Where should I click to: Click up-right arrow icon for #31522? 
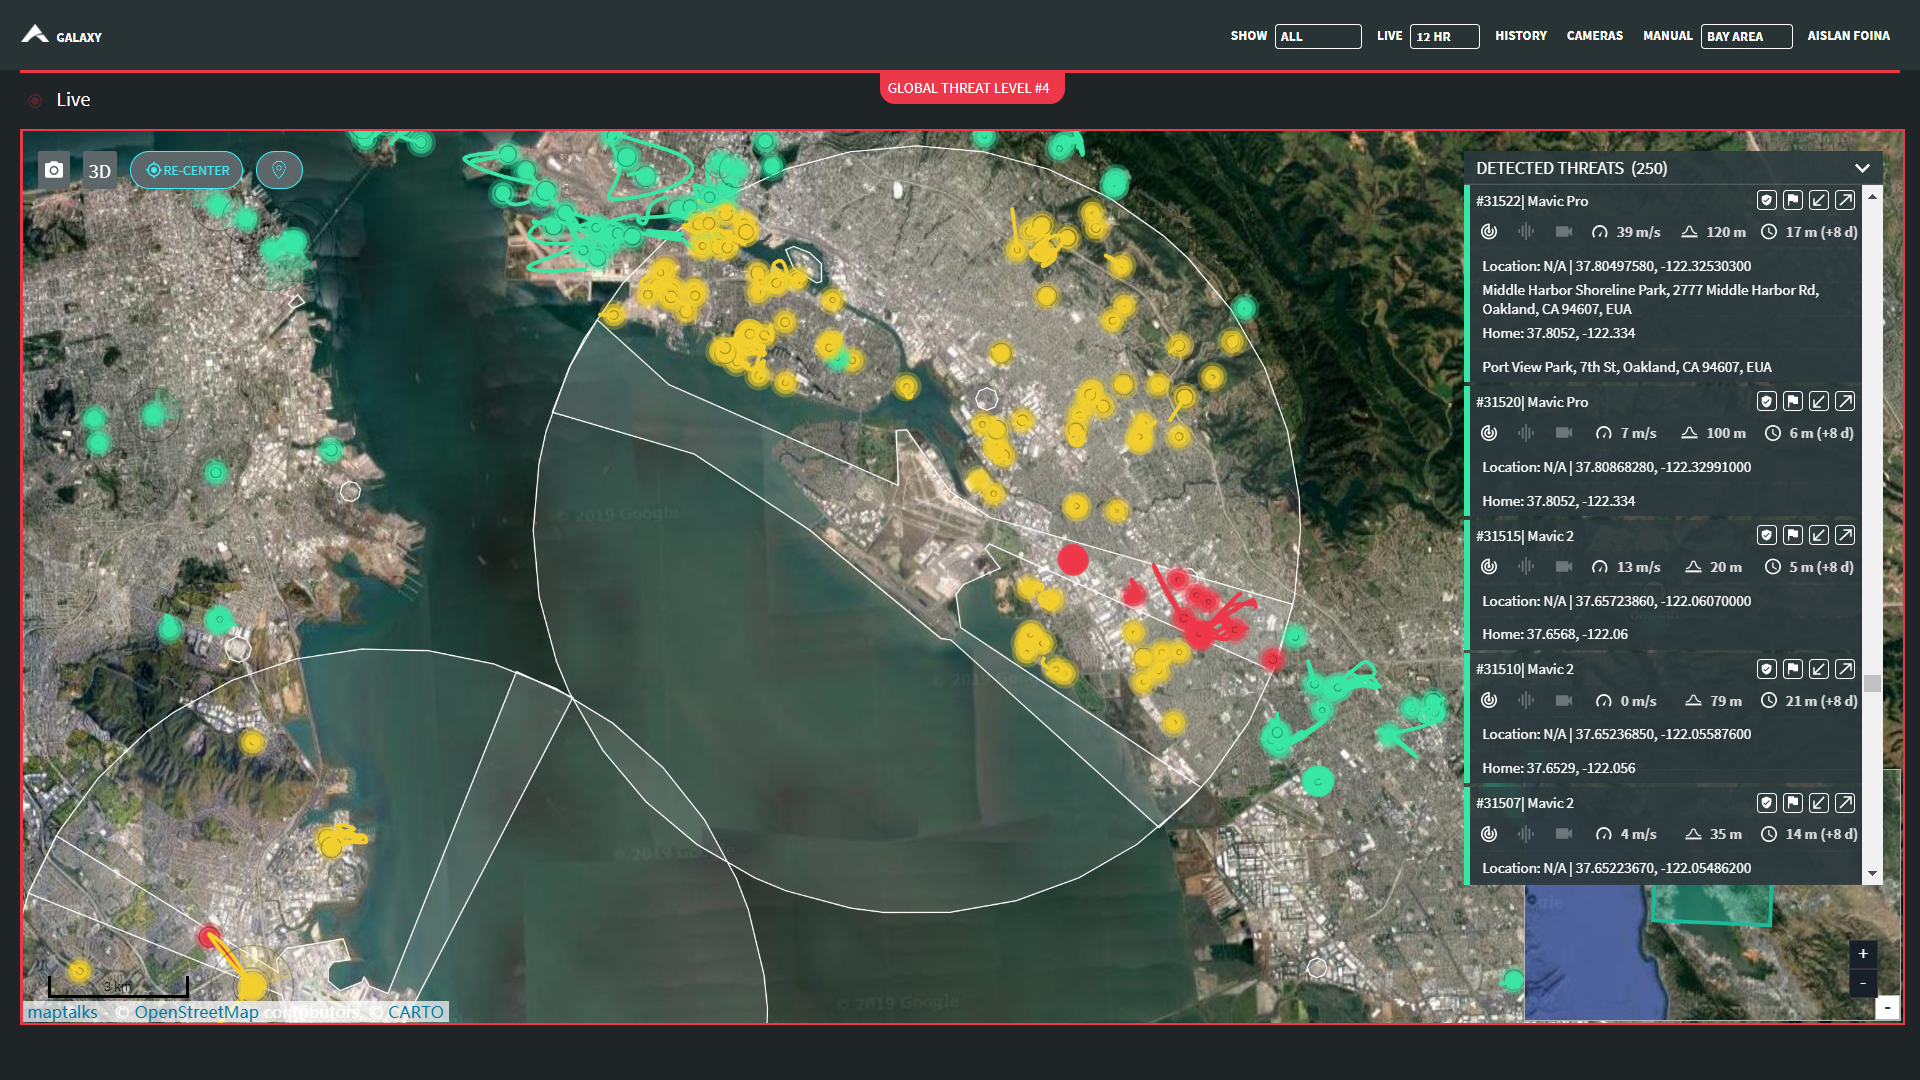(x=1845, y=200)
